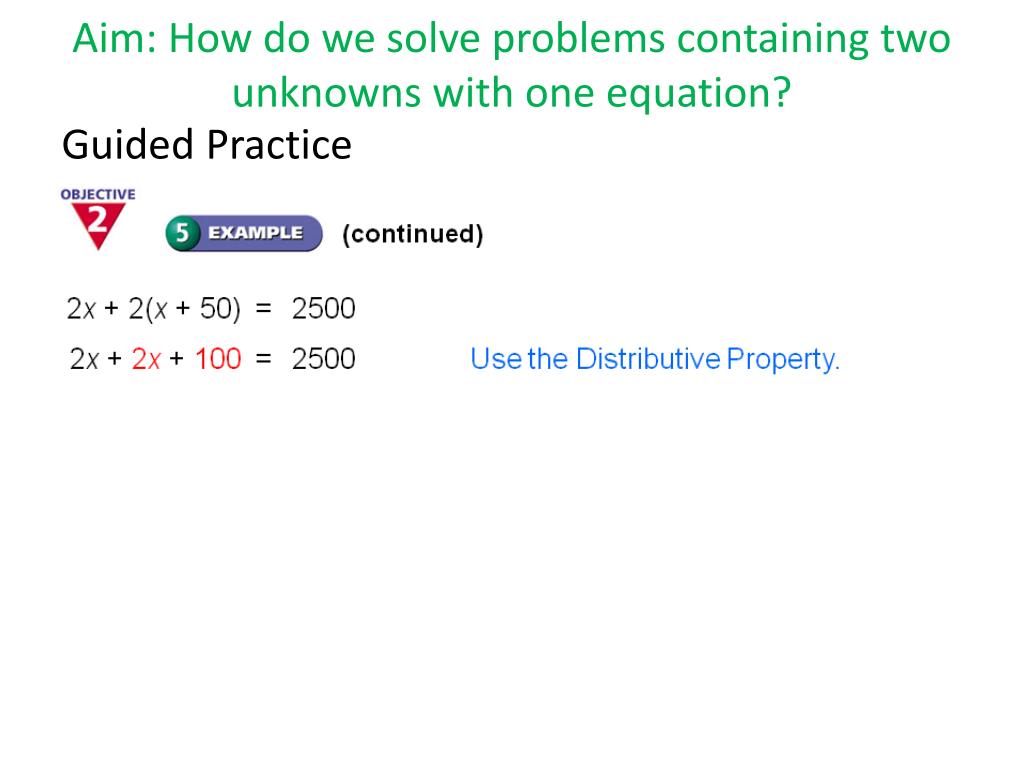Image resolution: width=1024 pixels, height=768 pixels.
Task: Click the word 'Aim:' in the title
Action: [x=115, y=39]
